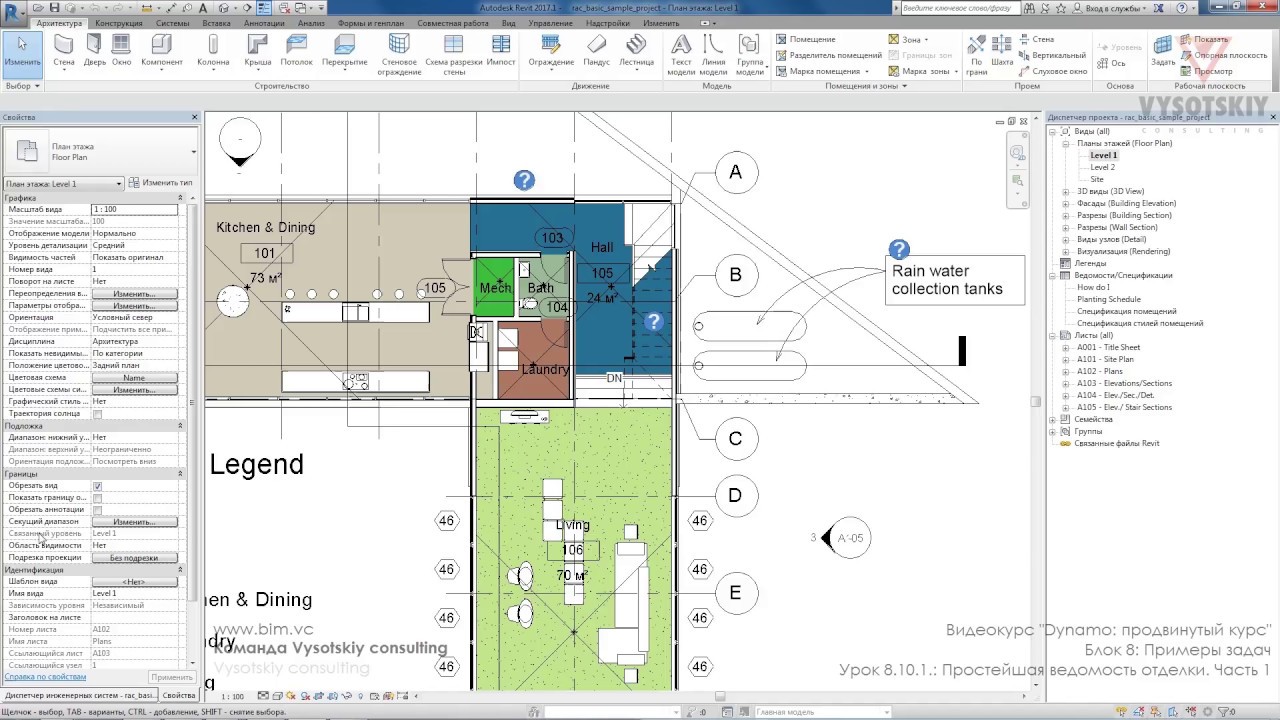The image size is (1280, 720).
Task: Open the План этажа: Level 1 dropdown
Action: coord(63,183)
